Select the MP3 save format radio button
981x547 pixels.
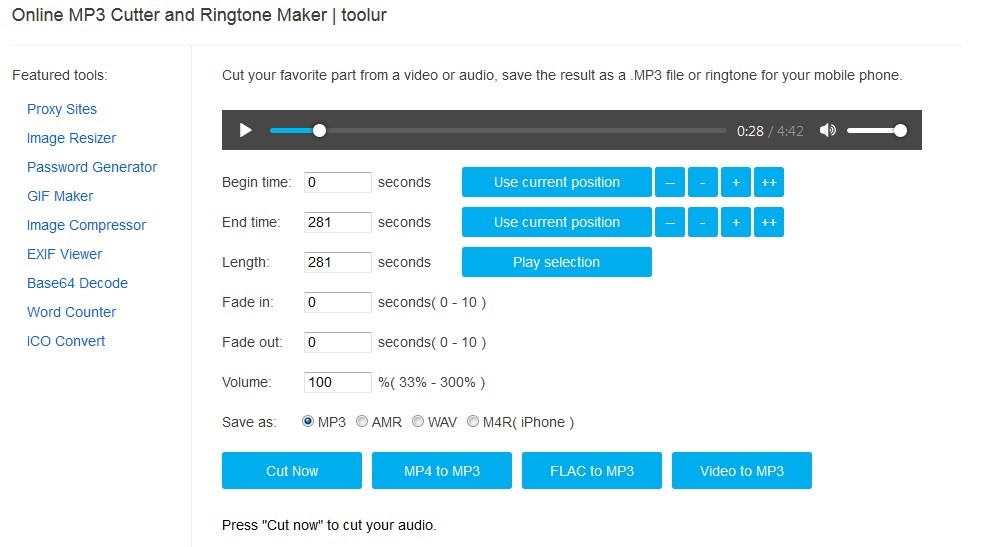pyautogui.click(x=308, y=422)
